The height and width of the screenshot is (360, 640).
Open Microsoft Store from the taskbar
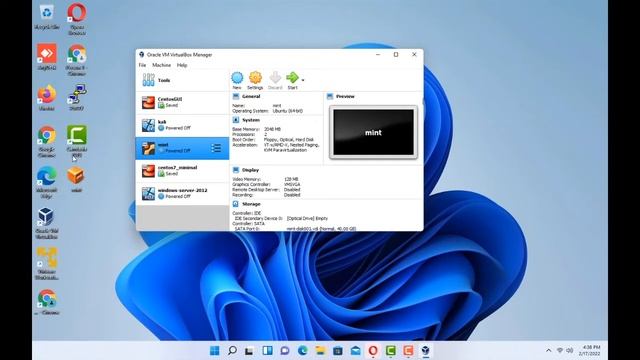tap(338, 350)
